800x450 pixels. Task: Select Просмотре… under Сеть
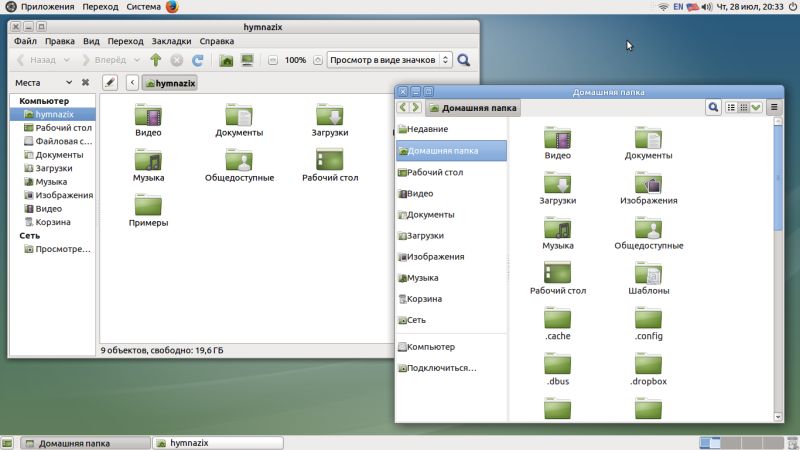(x=53, y=249)
